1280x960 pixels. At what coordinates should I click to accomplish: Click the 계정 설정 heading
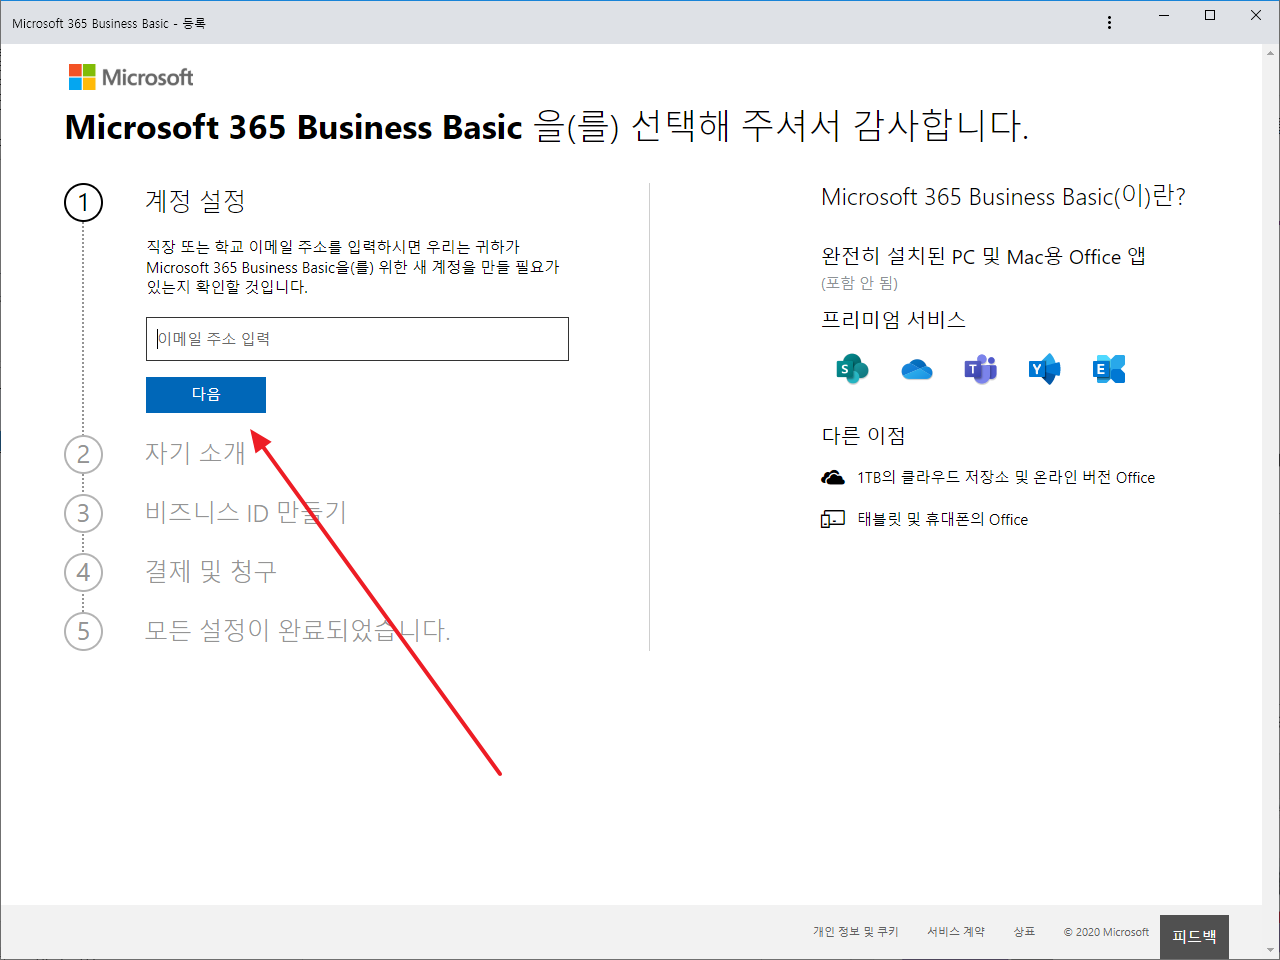pos(195,201)
